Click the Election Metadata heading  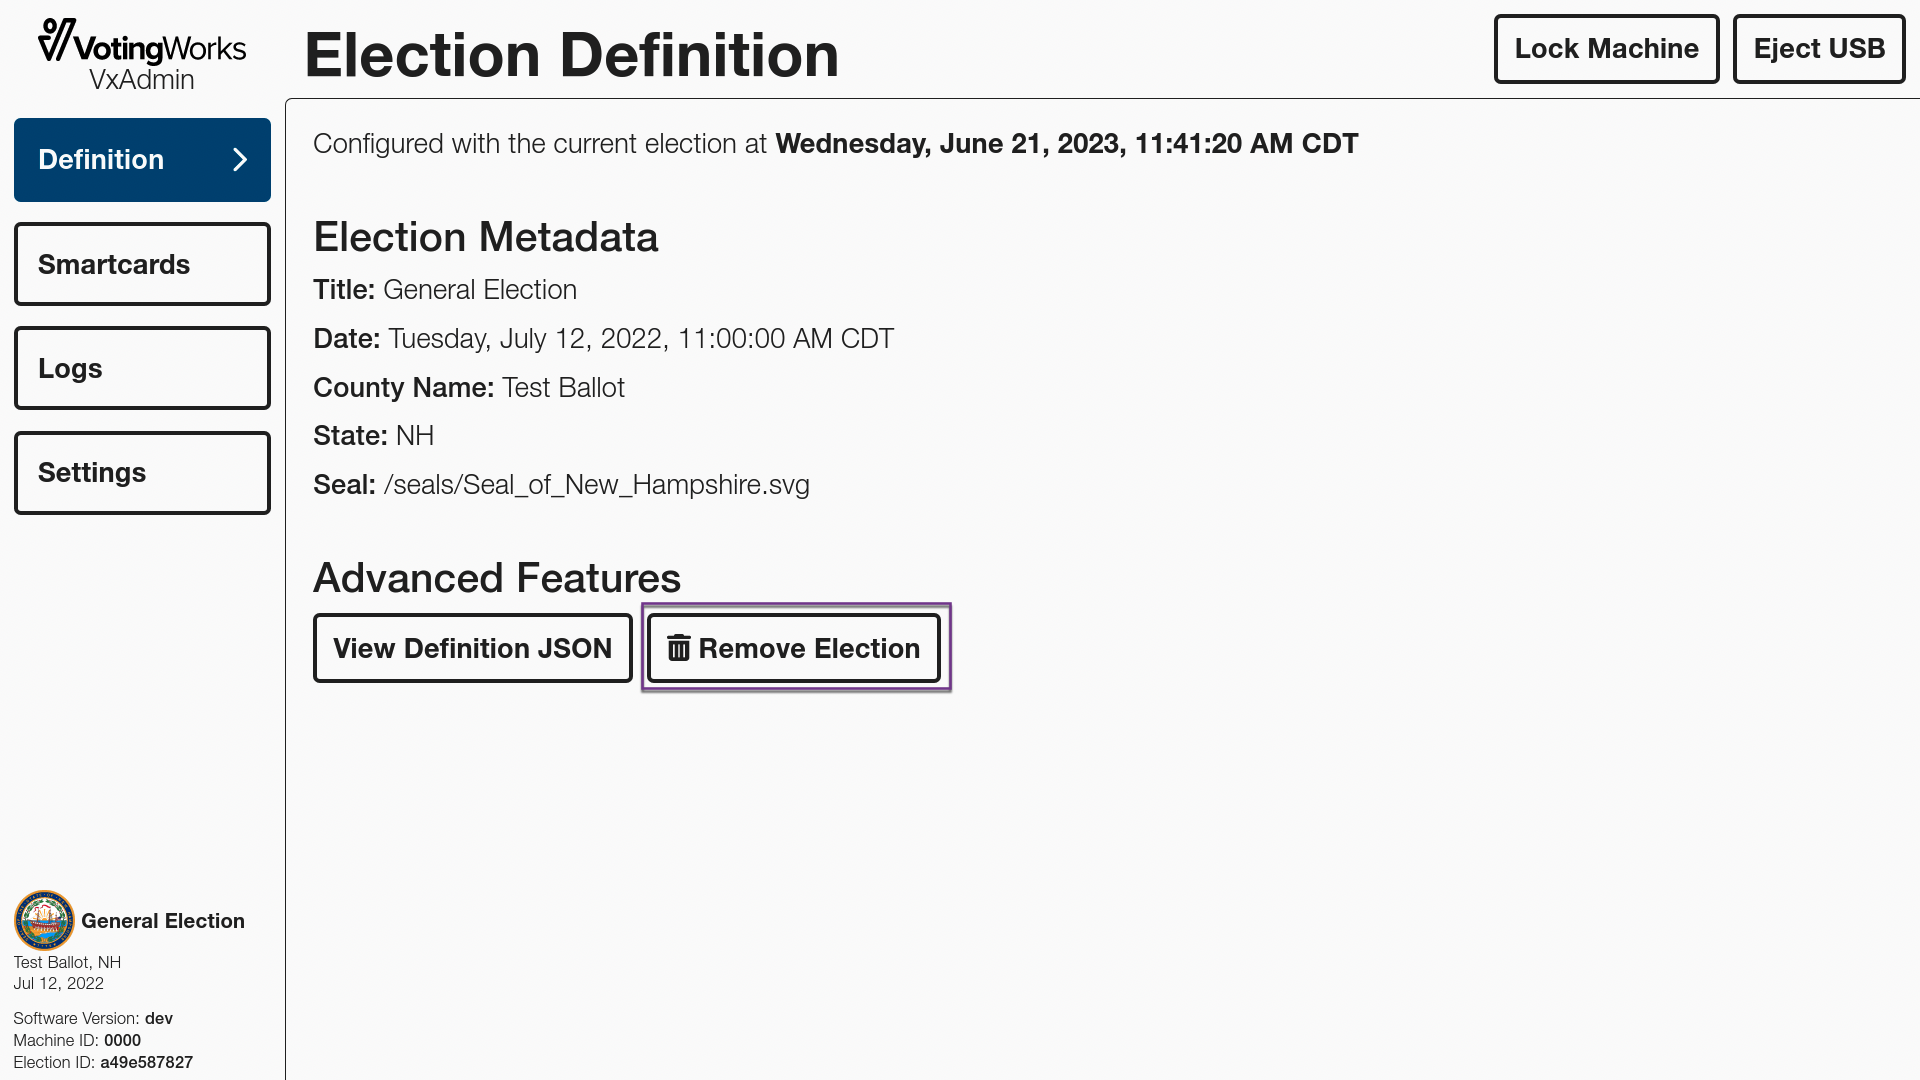tap(485, 237)
